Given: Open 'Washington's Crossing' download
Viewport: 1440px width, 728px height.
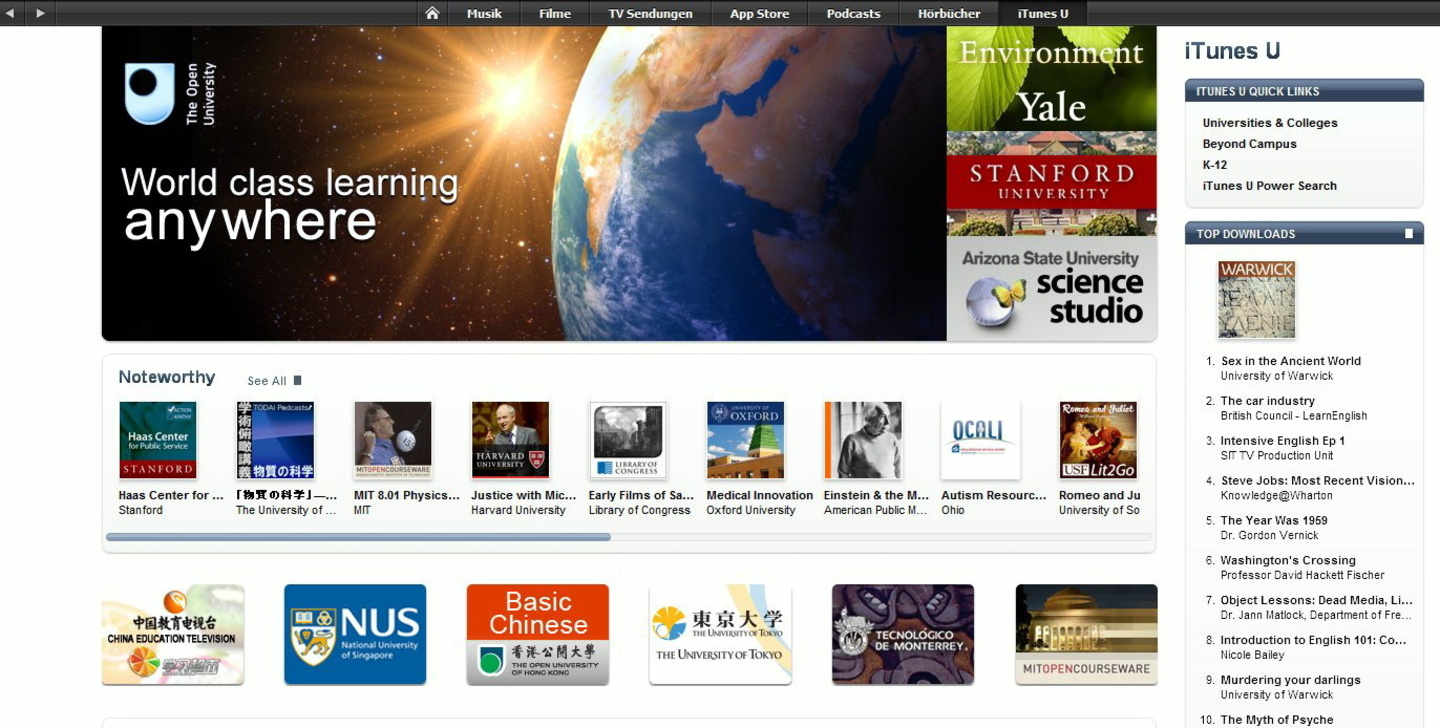Looking at the screenshot, I should point(1288,561).
